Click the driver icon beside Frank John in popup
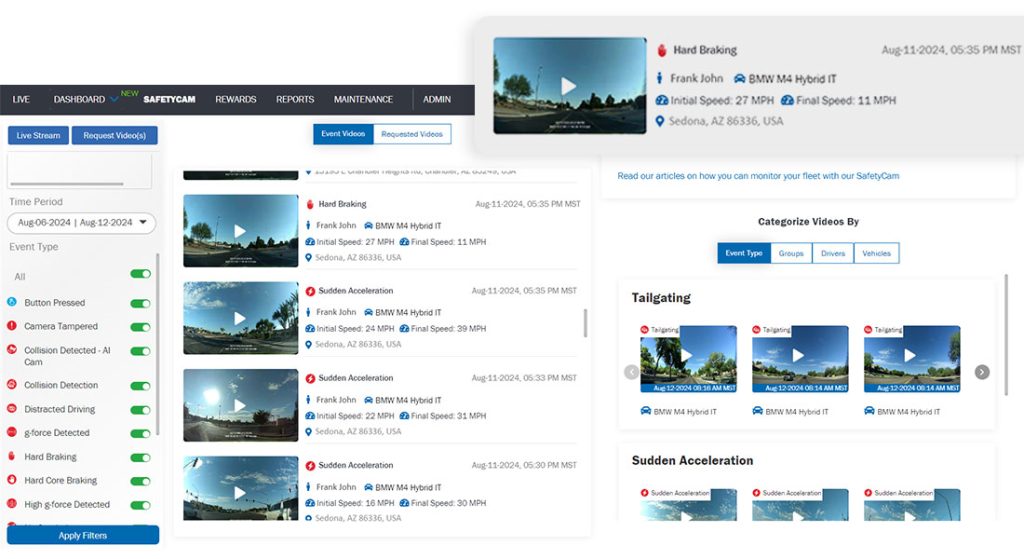 [x=660, y=78]
